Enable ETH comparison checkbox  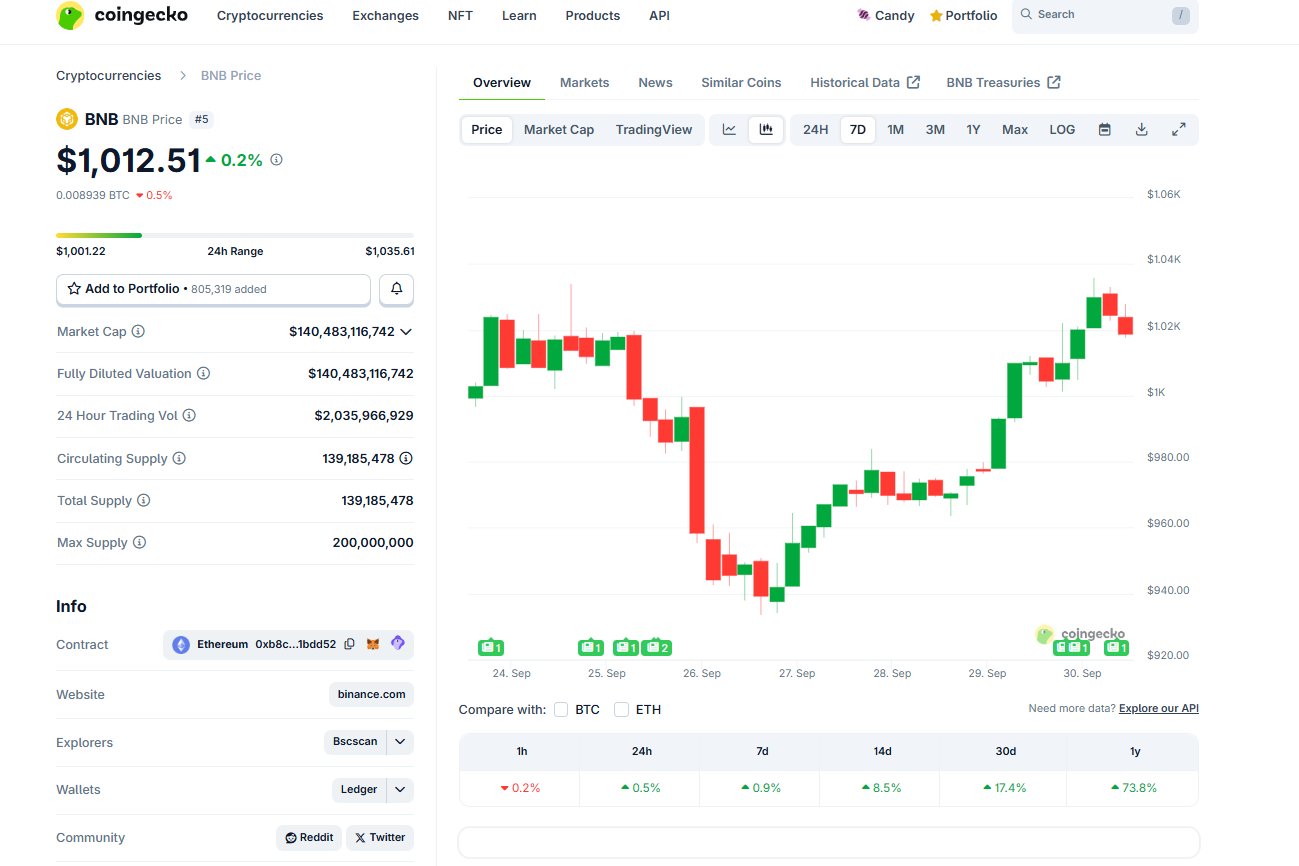pos(621,710)
